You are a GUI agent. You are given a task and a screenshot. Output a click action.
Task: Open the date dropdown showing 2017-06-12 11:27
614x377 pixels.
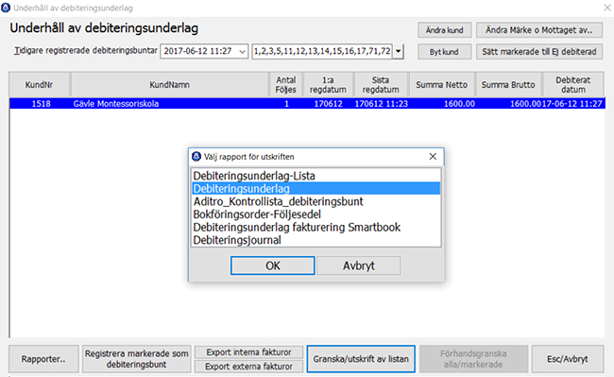pos(204,51)
